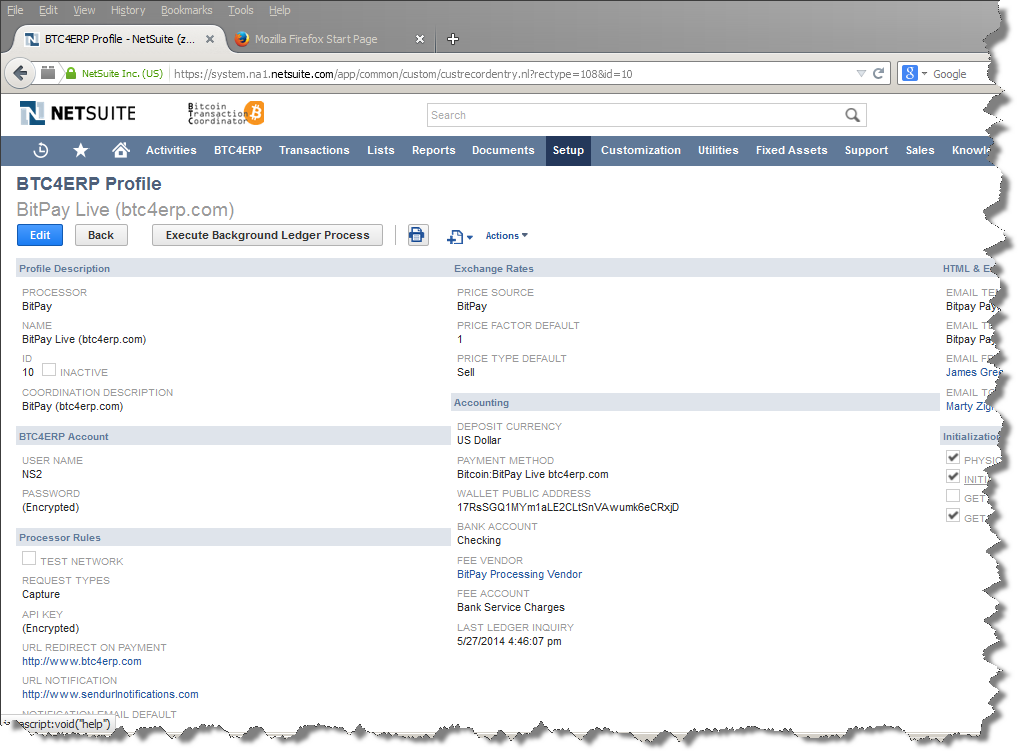Open the BitPay Processing Vendor link
Viewport: 1018px width, 751px height.
519,574
